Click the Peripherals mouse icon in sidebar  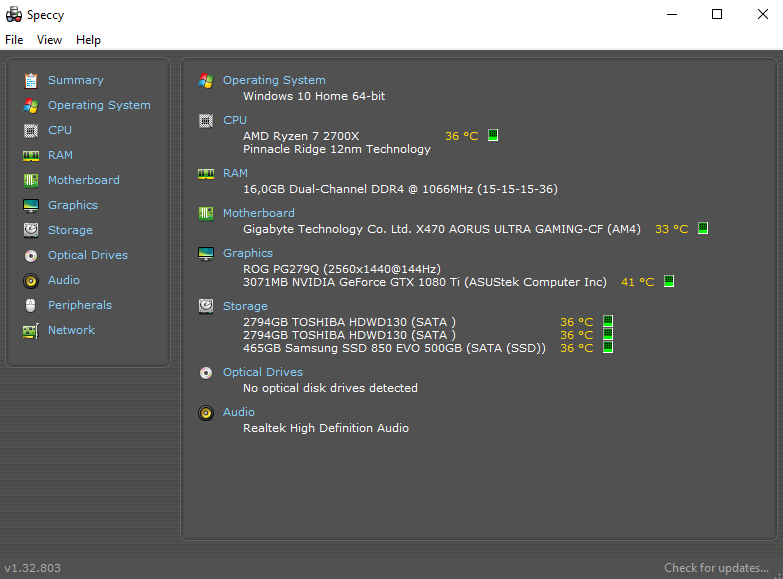[31, 305]
